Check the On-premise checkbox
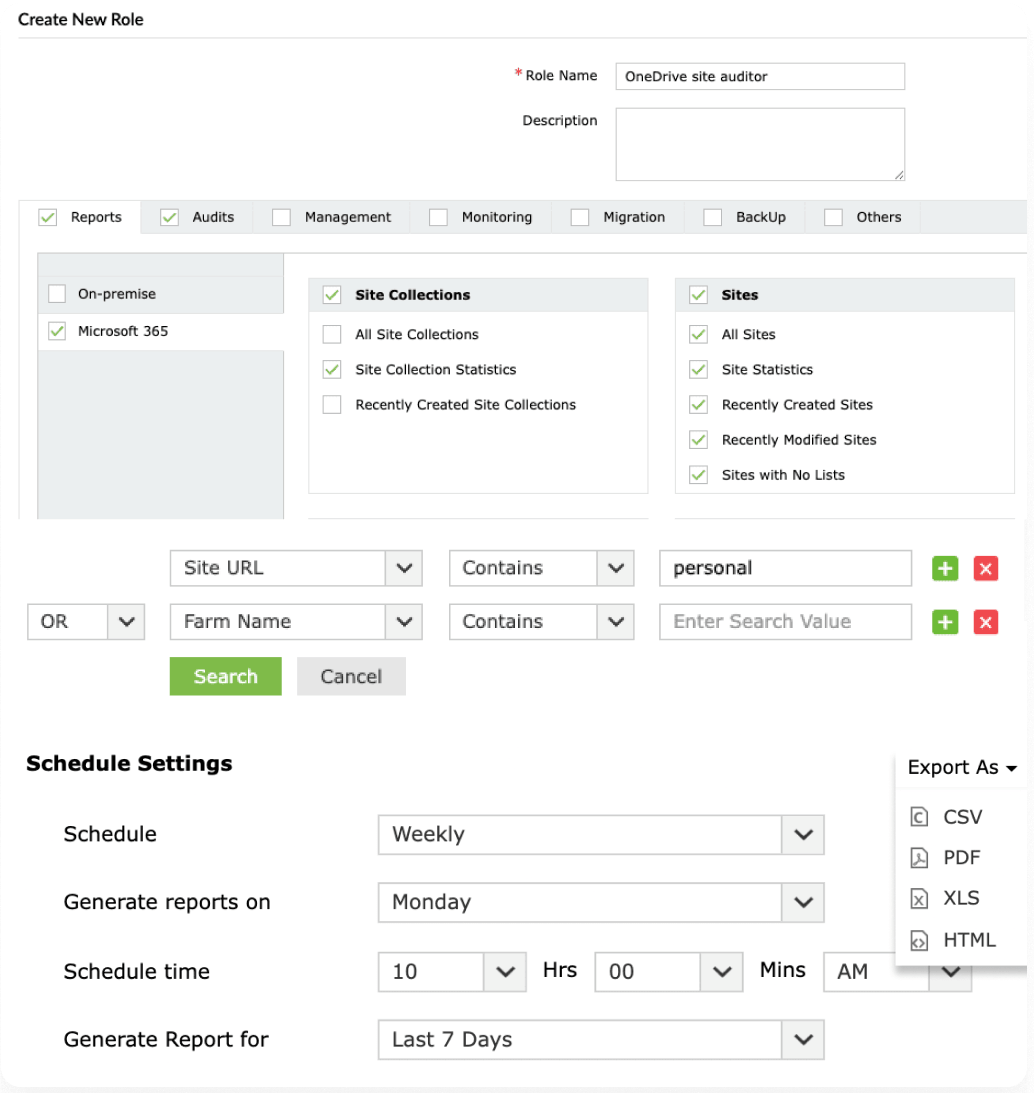Image resolution: width=1034 pixels, height=1093 pixels. 57,293
